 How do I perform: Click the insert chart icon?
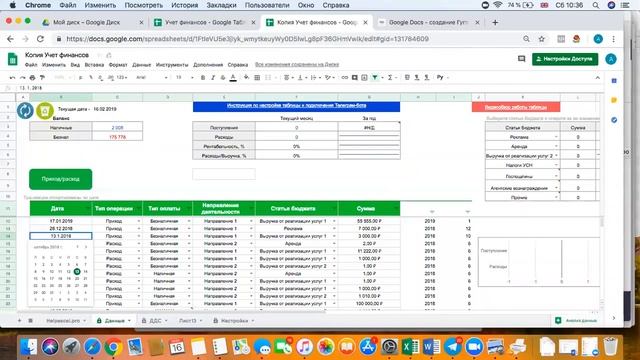364,78
